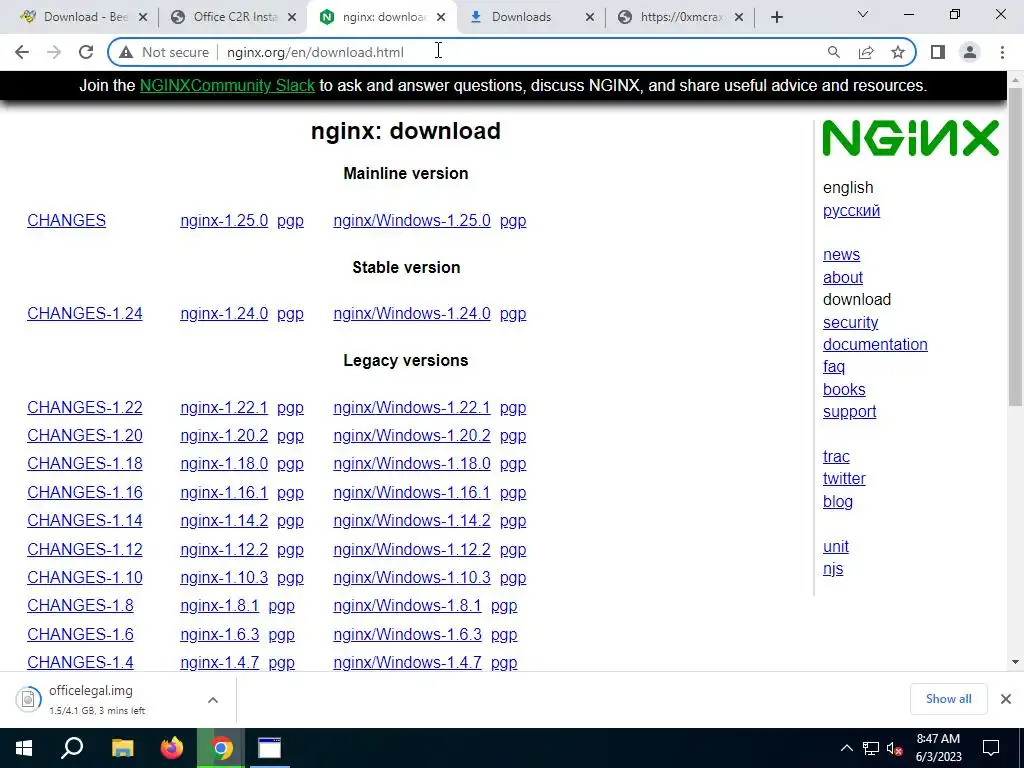Reload the nginx download page
This screenshot has width=1024, height=768.
(x=86, y=52)
